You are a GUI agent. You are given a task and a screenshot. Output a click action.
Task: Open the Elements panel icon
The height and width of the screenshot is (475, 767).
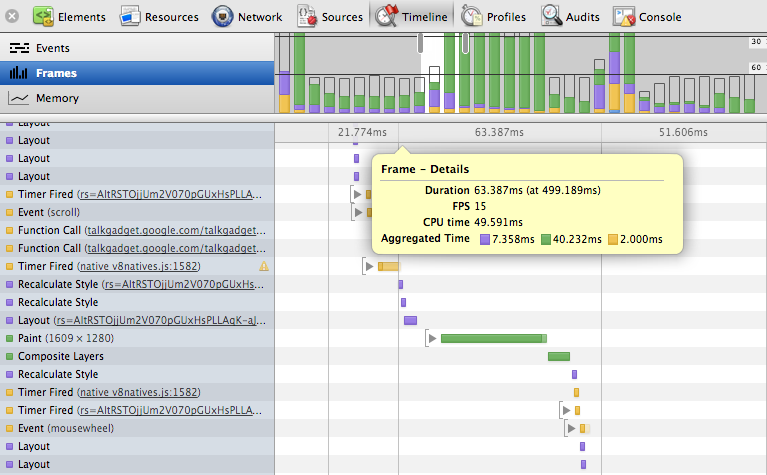click(x=43, y=17)
